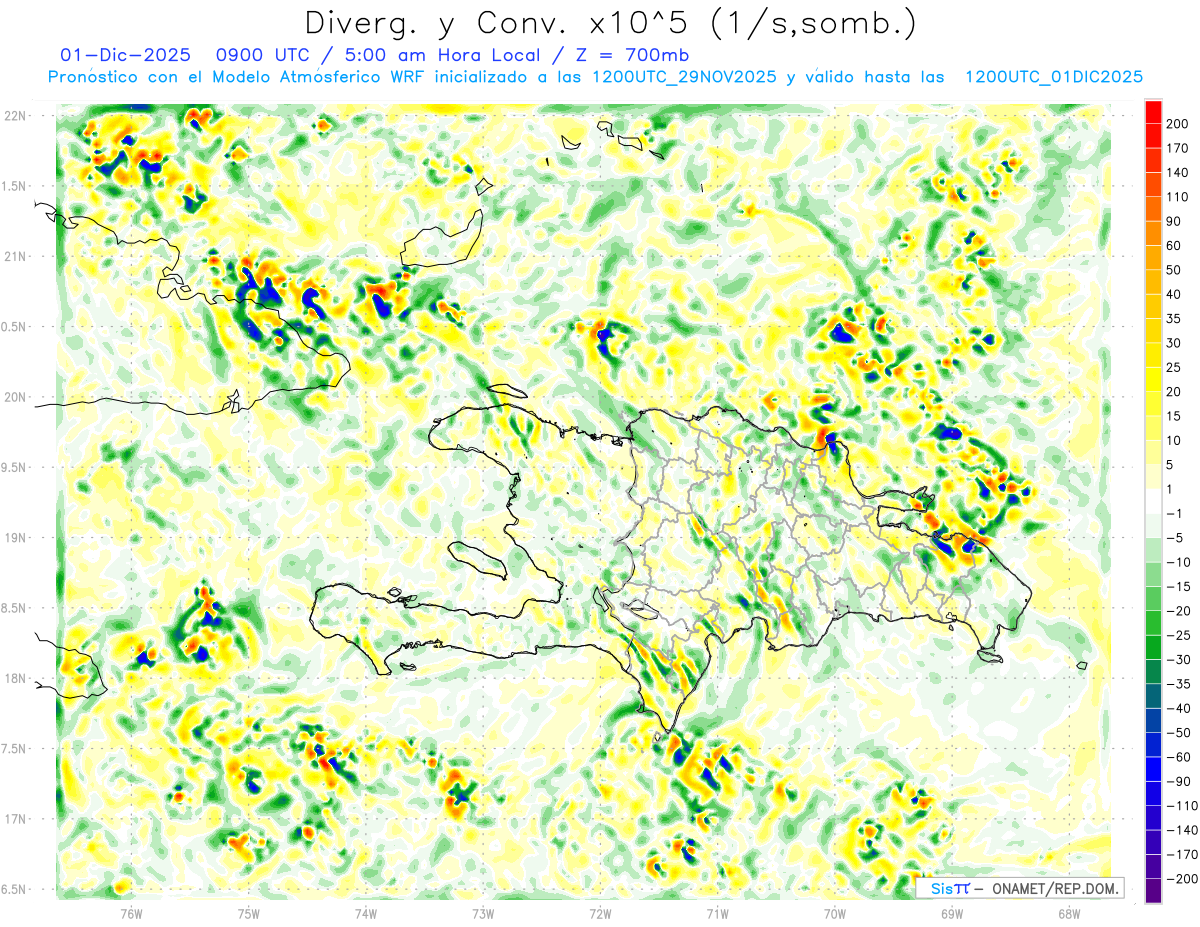1200x927 pixels.
Task: Click the colorbar value "-10"
Action: click(1178, 562)
